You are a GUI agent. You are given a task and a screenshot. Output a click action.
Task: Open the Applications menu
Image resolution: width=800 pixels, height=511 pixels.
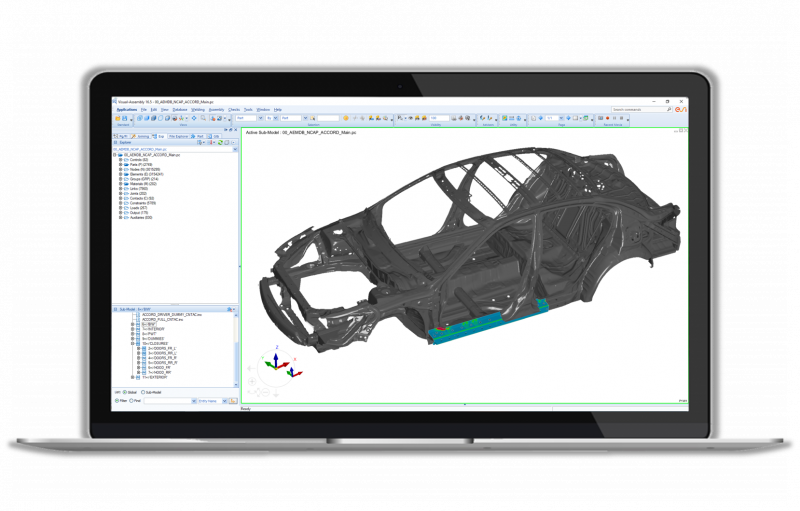point(127,110)
